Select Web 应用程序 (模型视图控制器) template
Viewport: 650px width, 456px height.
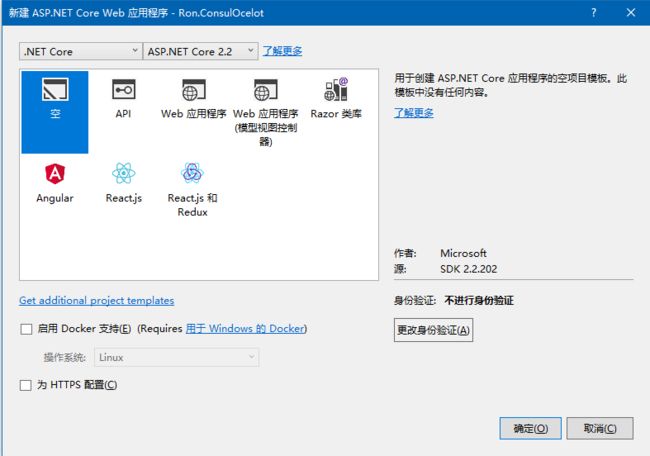(266, 112)
